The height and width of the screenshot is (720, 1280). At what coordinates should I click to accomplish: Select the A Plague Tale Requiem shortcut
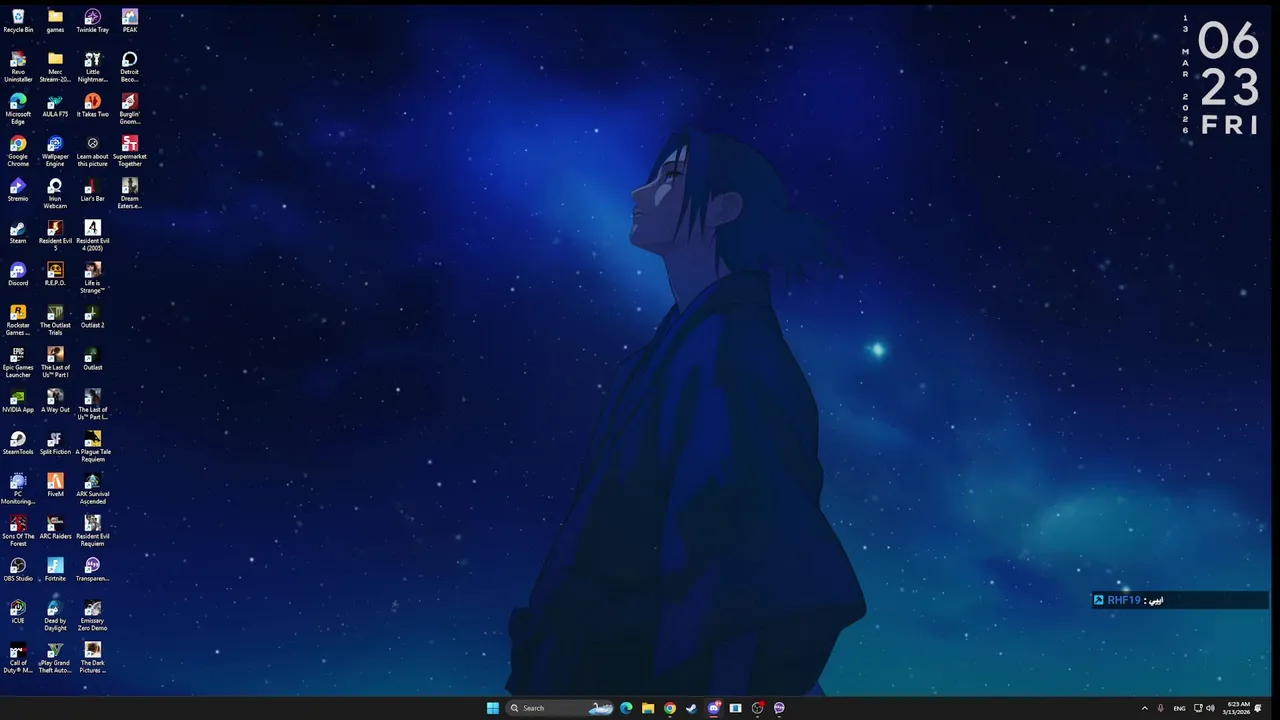coord(92,446)
